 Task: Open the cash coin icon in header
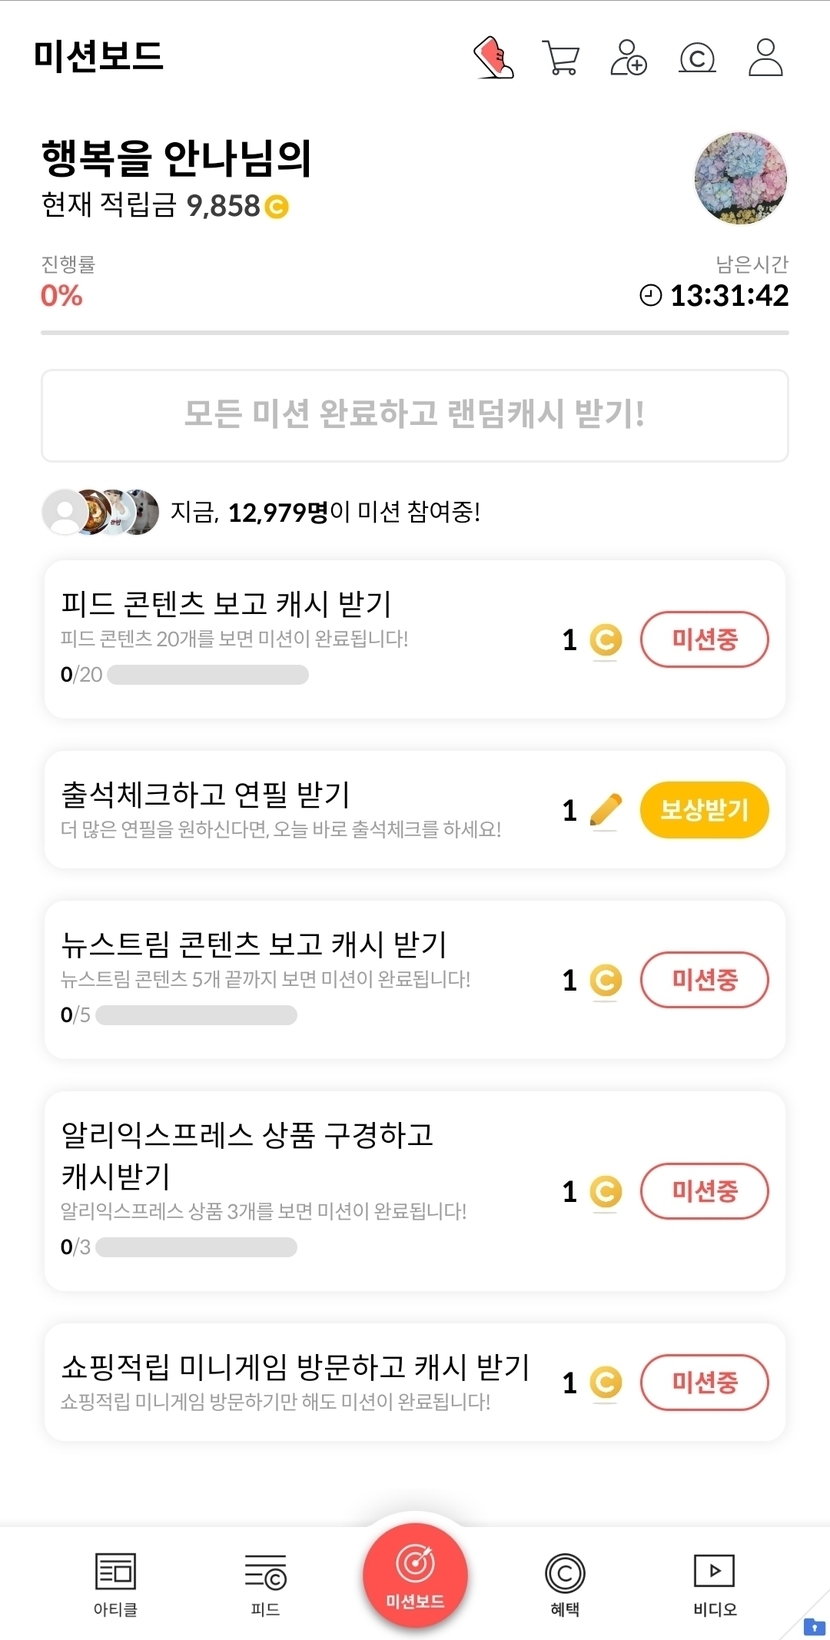coord(697,58)
